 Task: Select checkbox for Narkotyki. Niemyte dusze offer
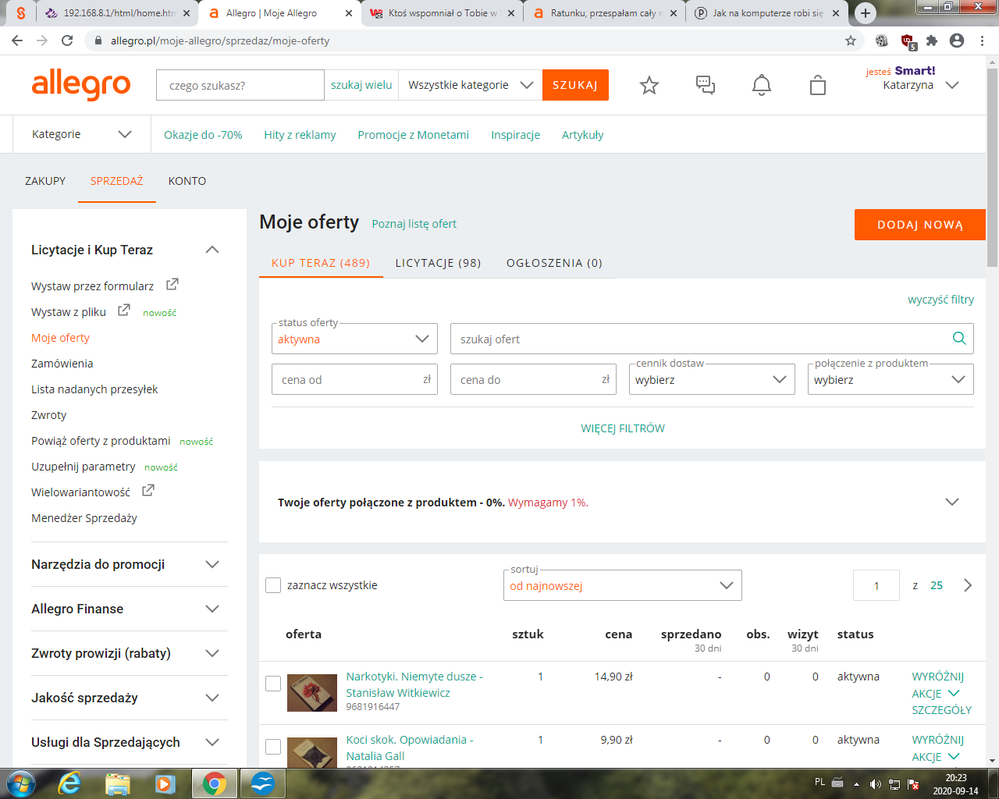point(273,684)
